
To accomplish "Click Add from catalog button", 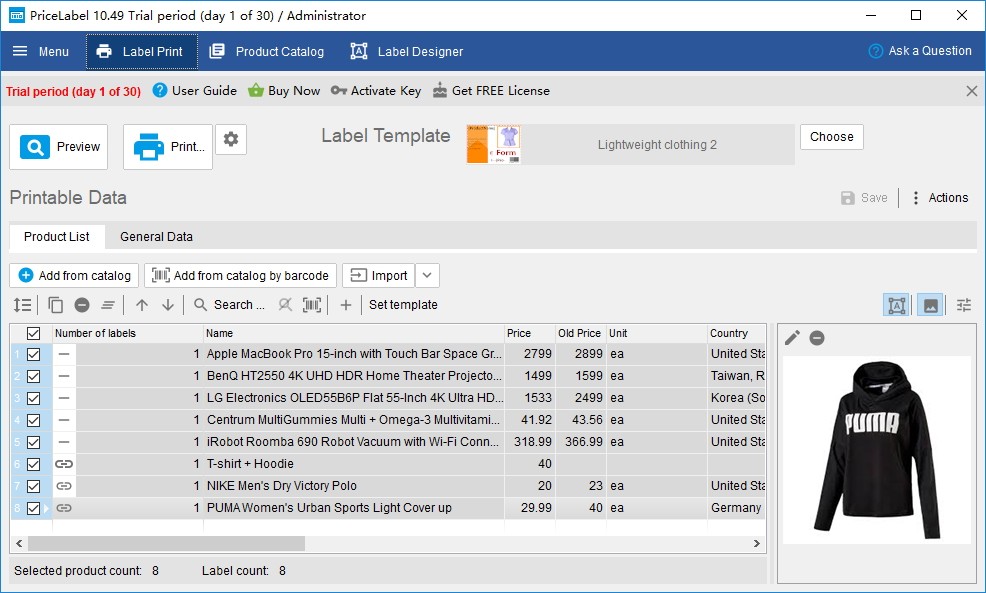I will coord(74,275).
